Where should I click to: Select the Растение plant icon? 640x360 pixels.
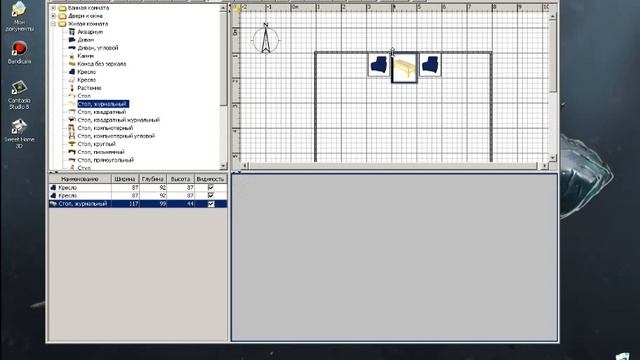coord(72,88)
